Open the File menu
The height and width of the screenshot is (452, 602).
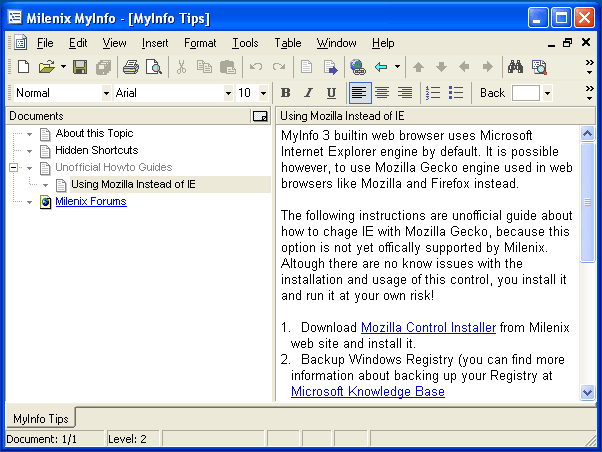coord(45,43)
